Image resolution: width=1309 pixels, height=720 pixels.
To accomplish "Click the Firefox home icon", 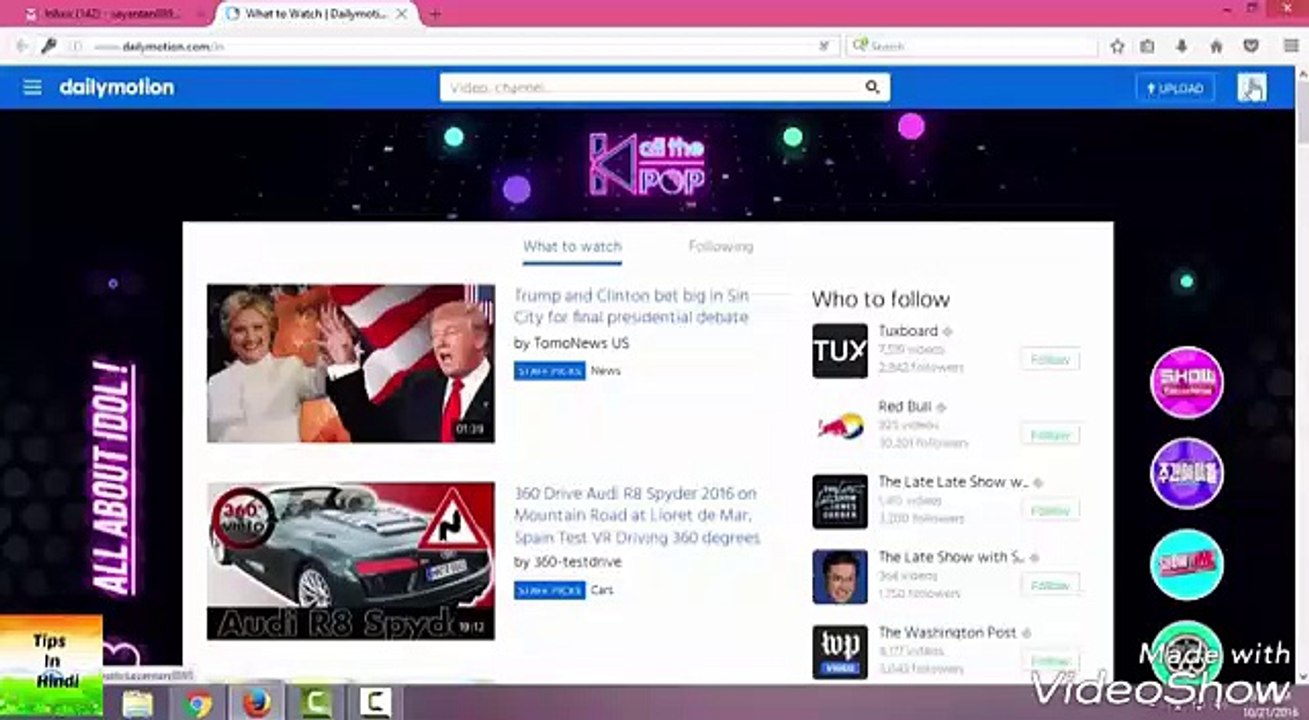I will click(1216, 46).
